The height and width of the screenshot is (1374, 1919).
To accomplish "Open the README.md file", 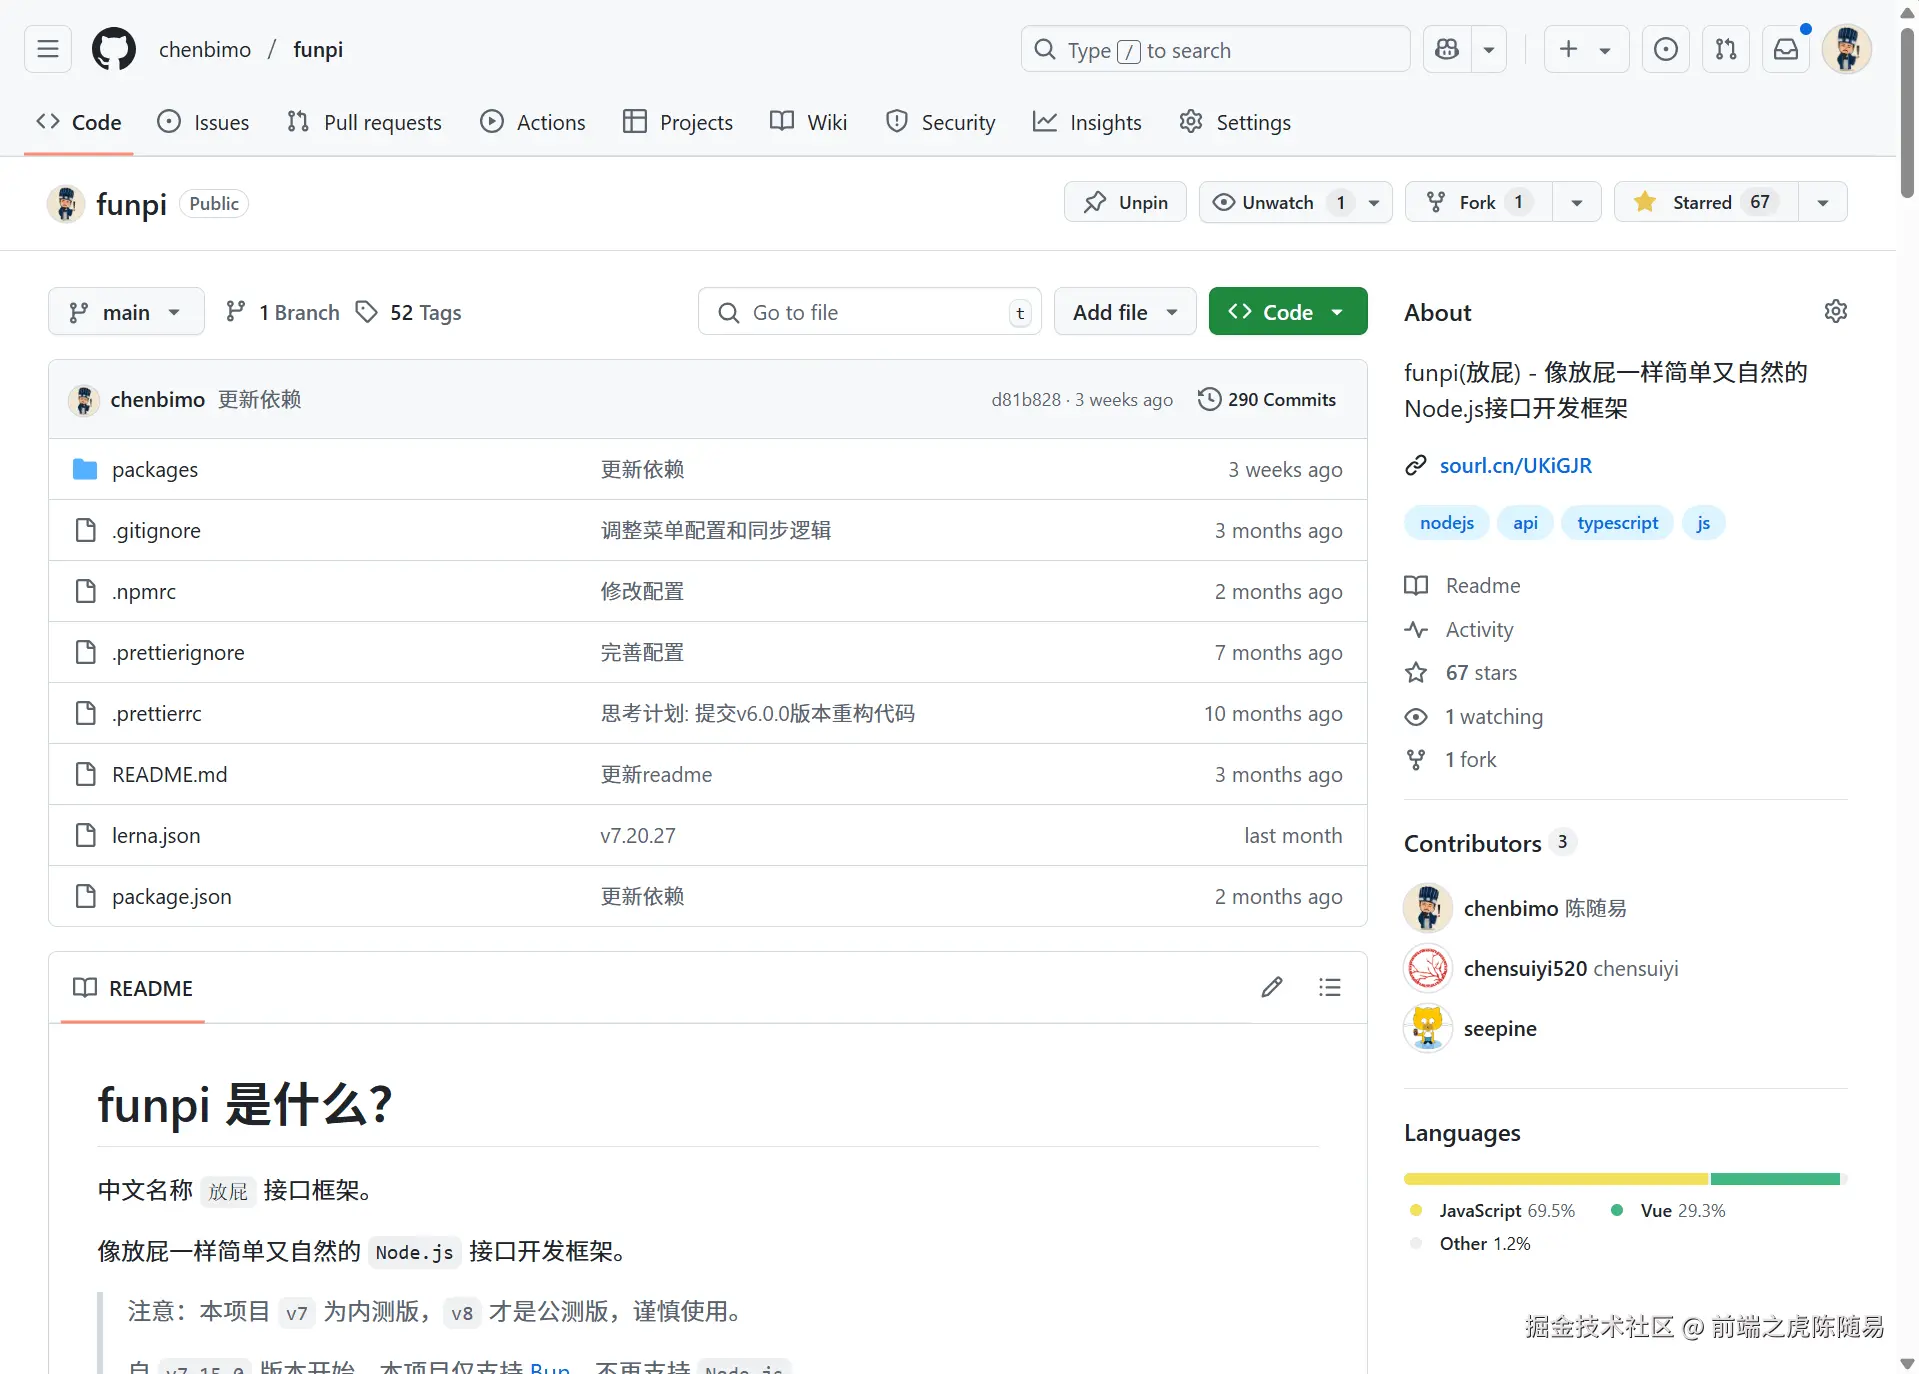I will coord(170,774).
